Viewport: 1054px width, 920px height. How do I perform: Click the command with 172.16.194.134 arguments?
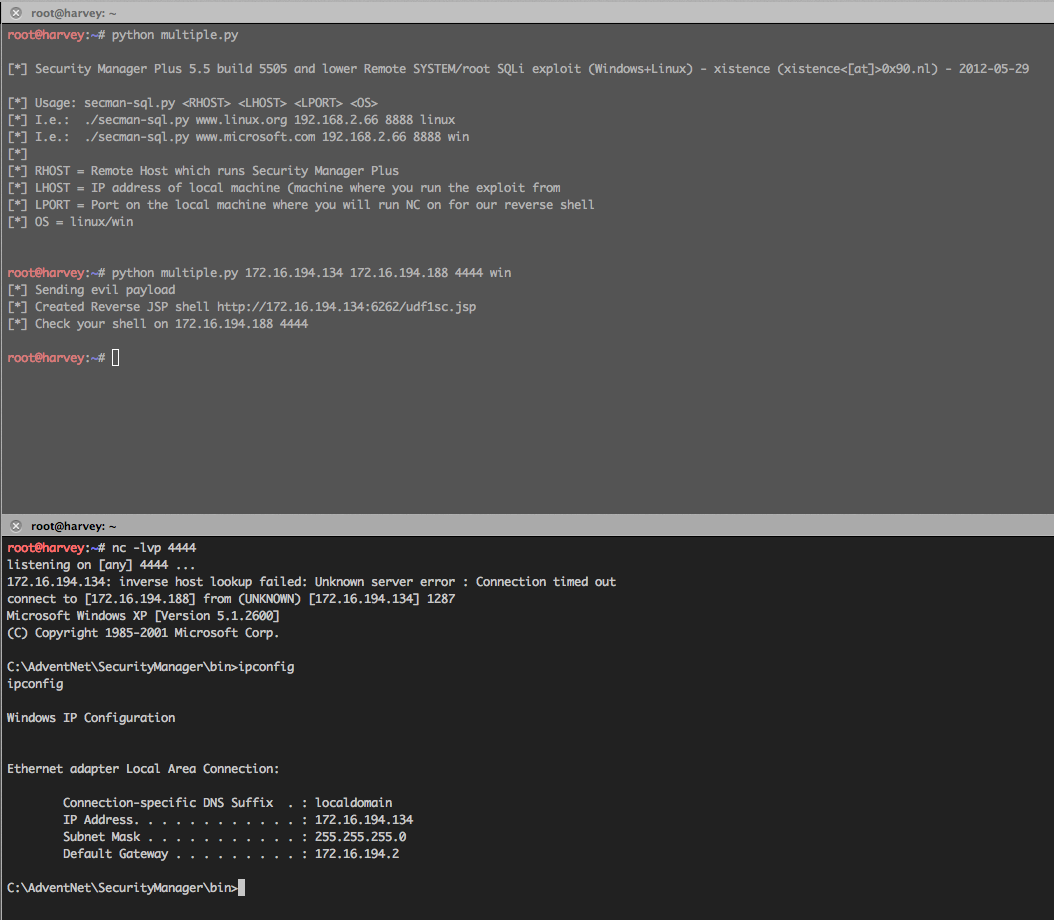tap(311, 273)
